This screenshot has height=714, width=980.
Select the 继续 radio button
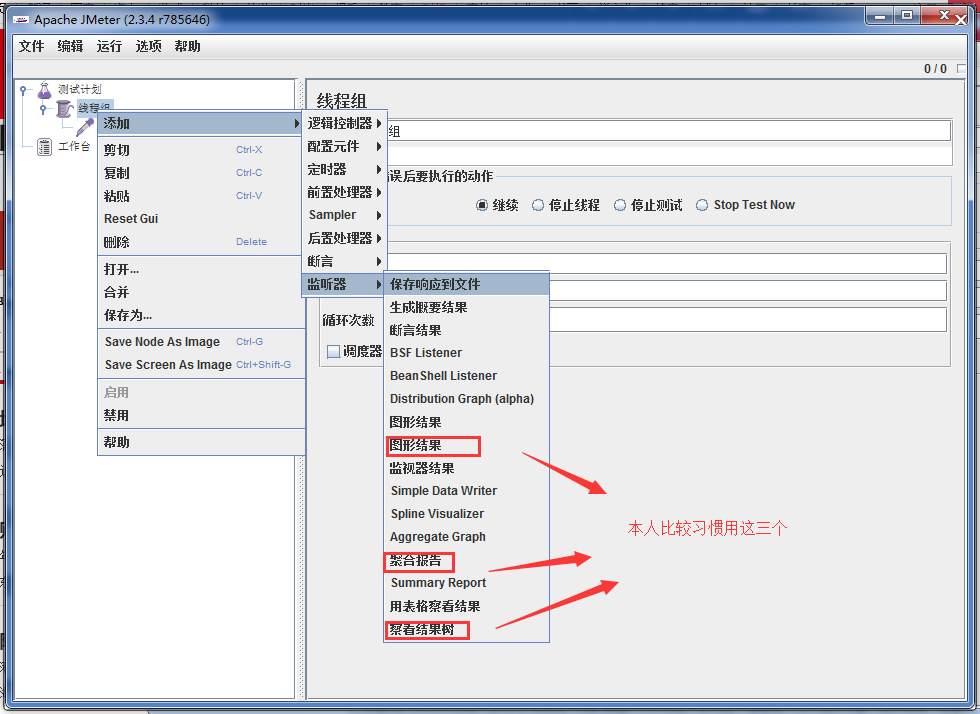482,205
